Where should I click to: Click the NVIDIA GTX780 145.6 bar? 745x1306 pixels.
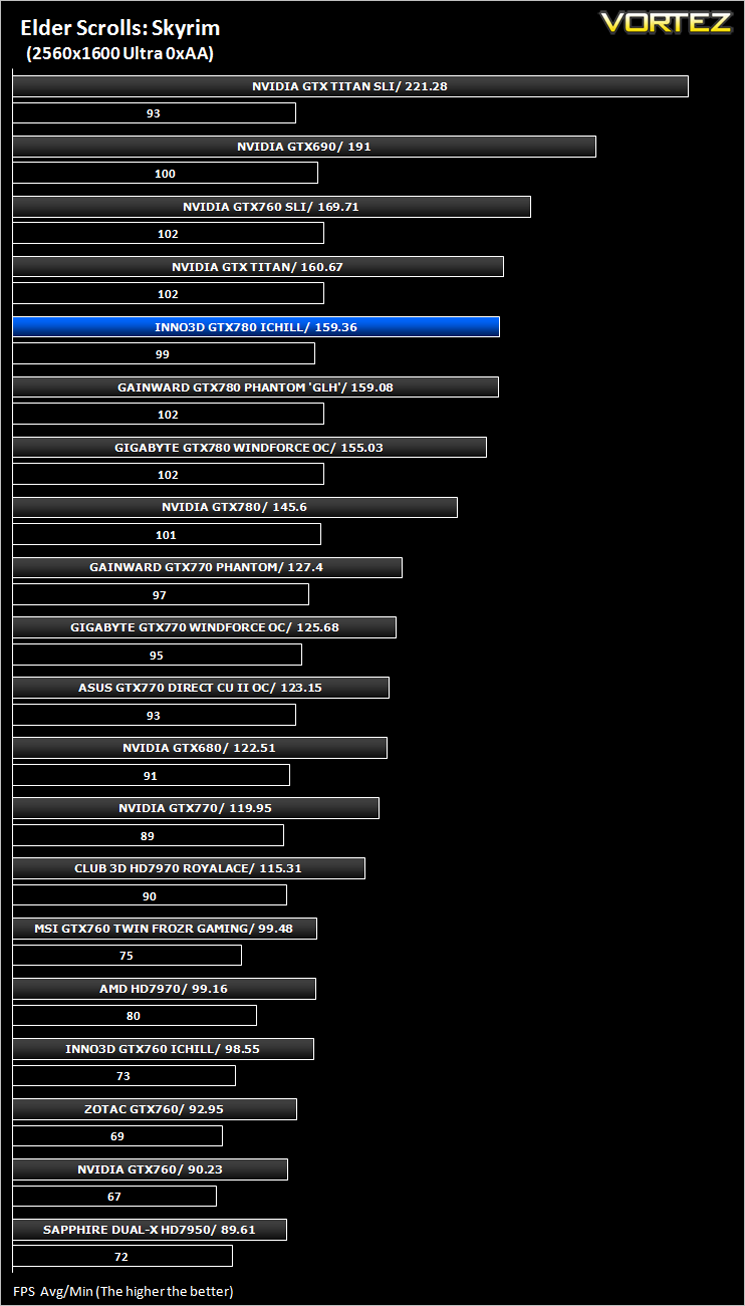(x=235, y=507)
